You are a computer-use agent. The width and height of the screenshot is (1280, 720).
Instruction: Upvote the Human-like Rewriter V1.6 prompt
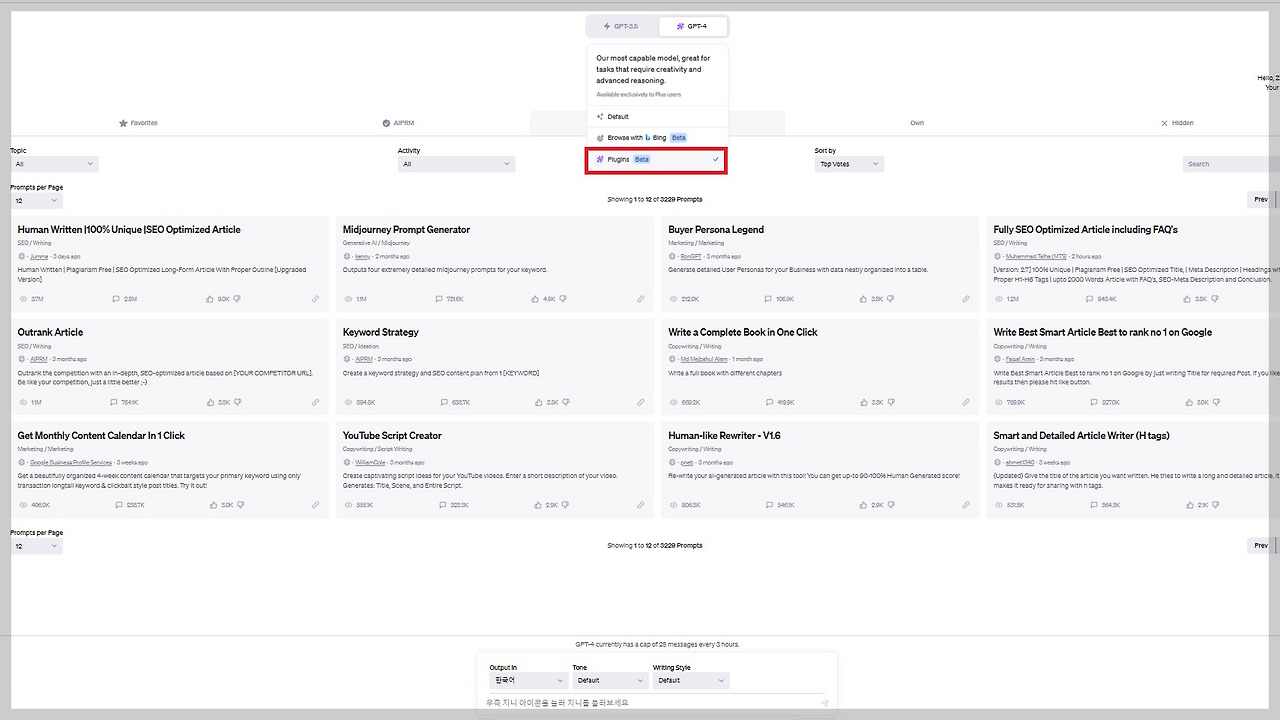click(x=862, y=505)
